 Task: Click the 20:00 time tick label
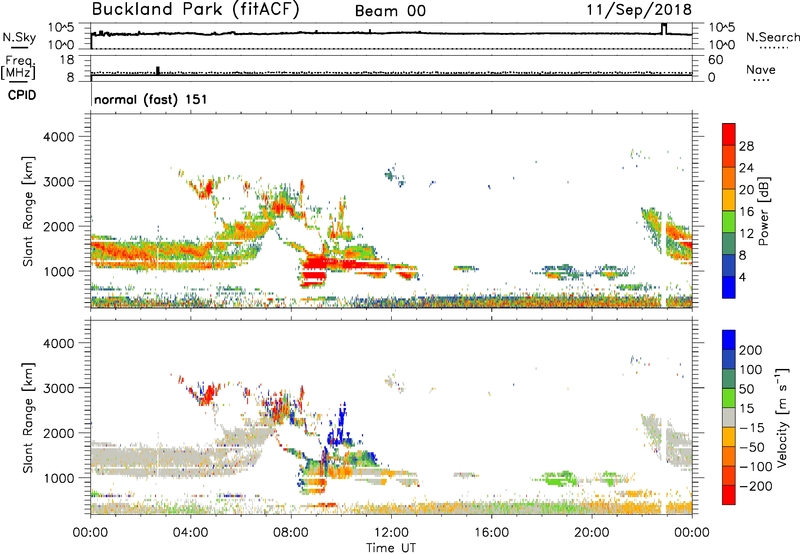coord(592,533)
